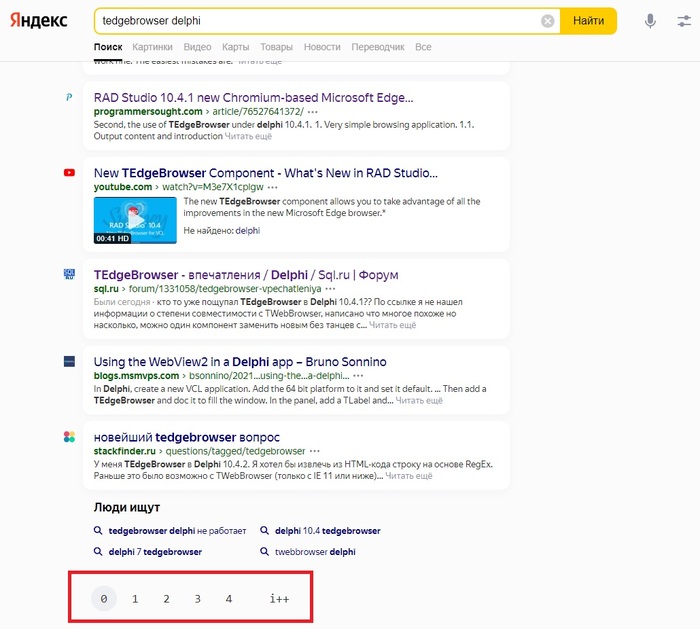The height and width of the screenshot is (629, 700).
Task: Go to results page 0
Action: click(104, 599)
